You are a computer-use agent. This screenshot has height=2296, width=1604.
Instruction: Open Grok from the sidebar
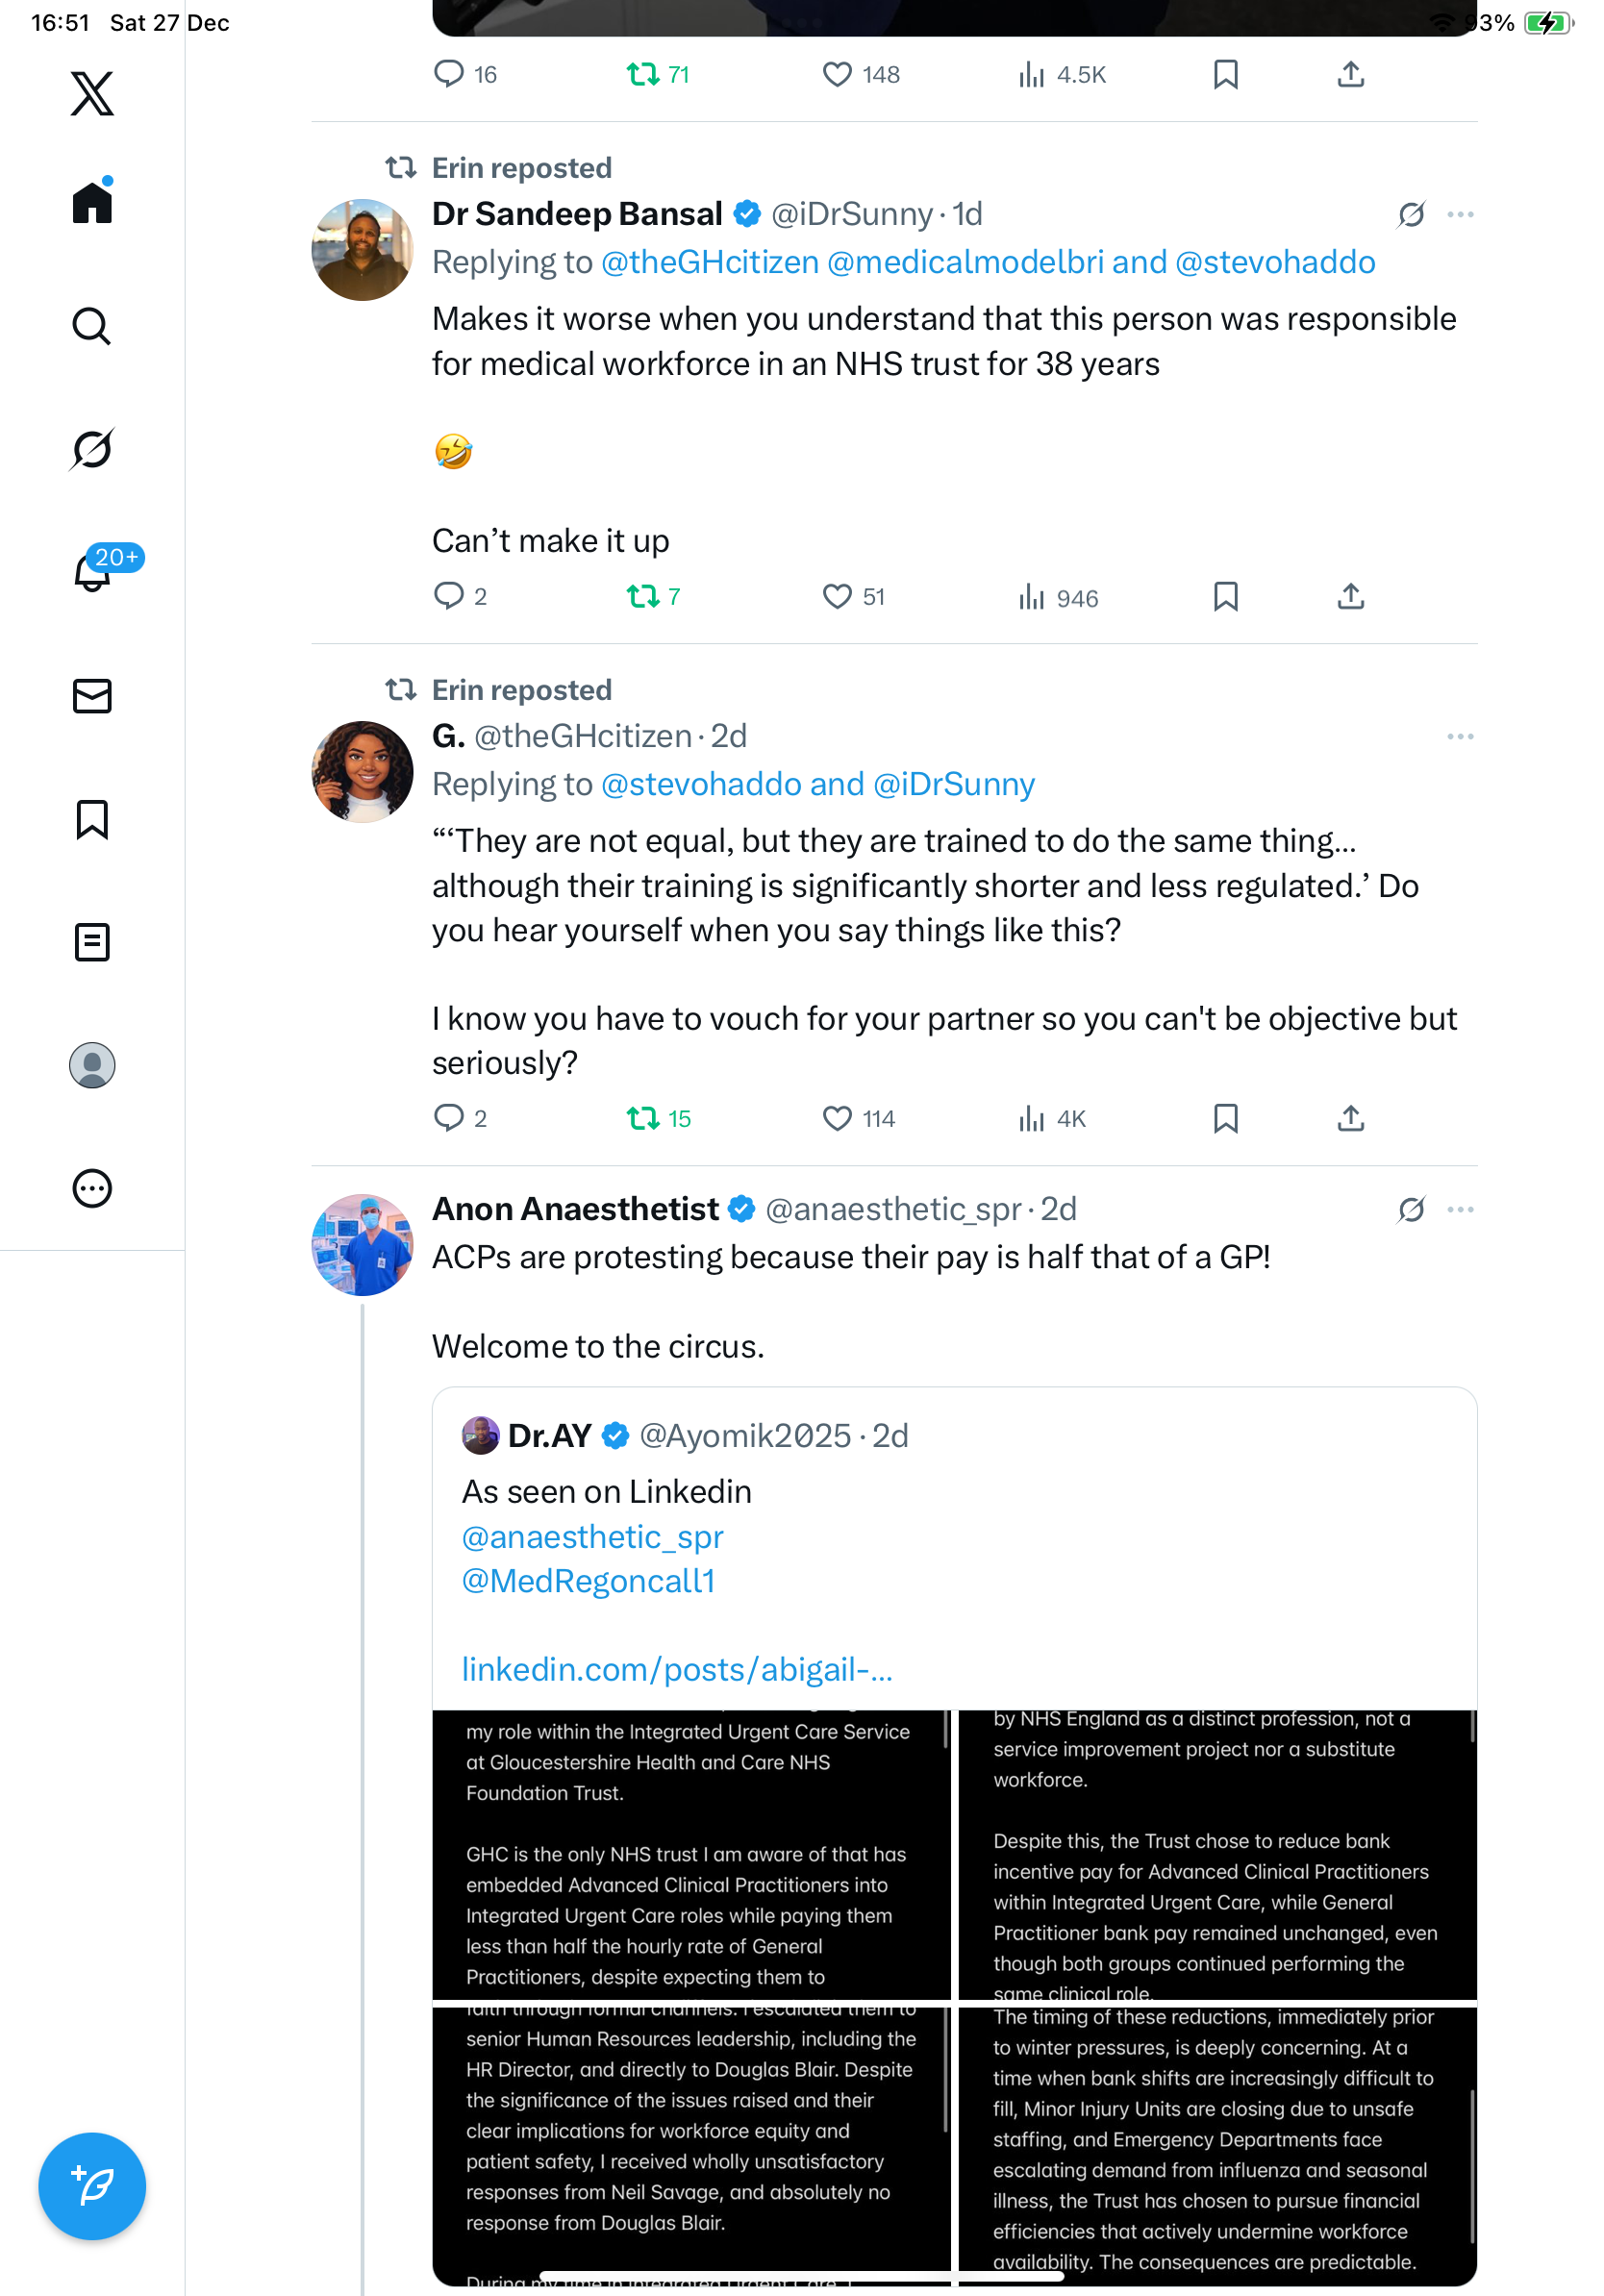click(92, 449)
